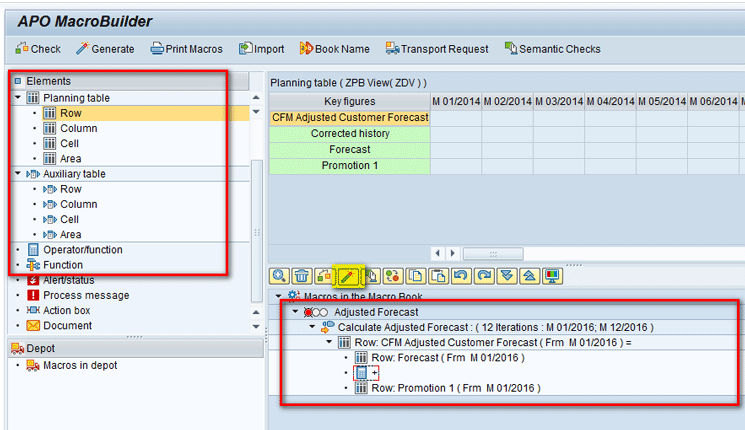Select the Alert/status element
The width and height of the screenshot is (745, 430).
click(70, 280)
